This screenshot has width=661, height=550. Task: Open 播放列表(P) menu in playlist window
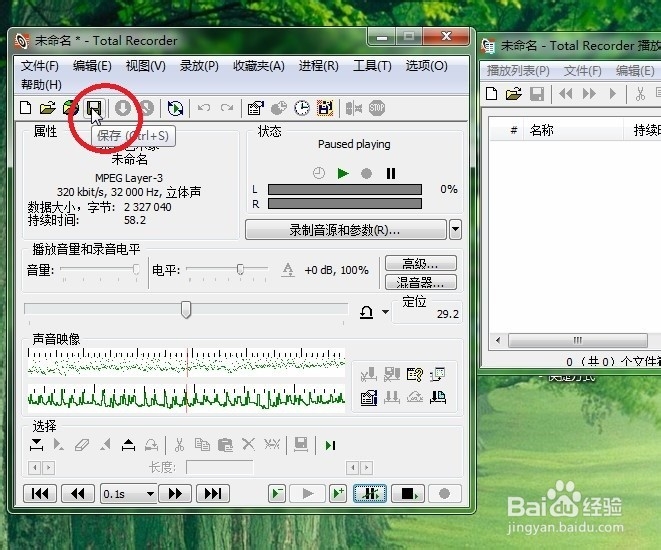click(x=518, y=71)
